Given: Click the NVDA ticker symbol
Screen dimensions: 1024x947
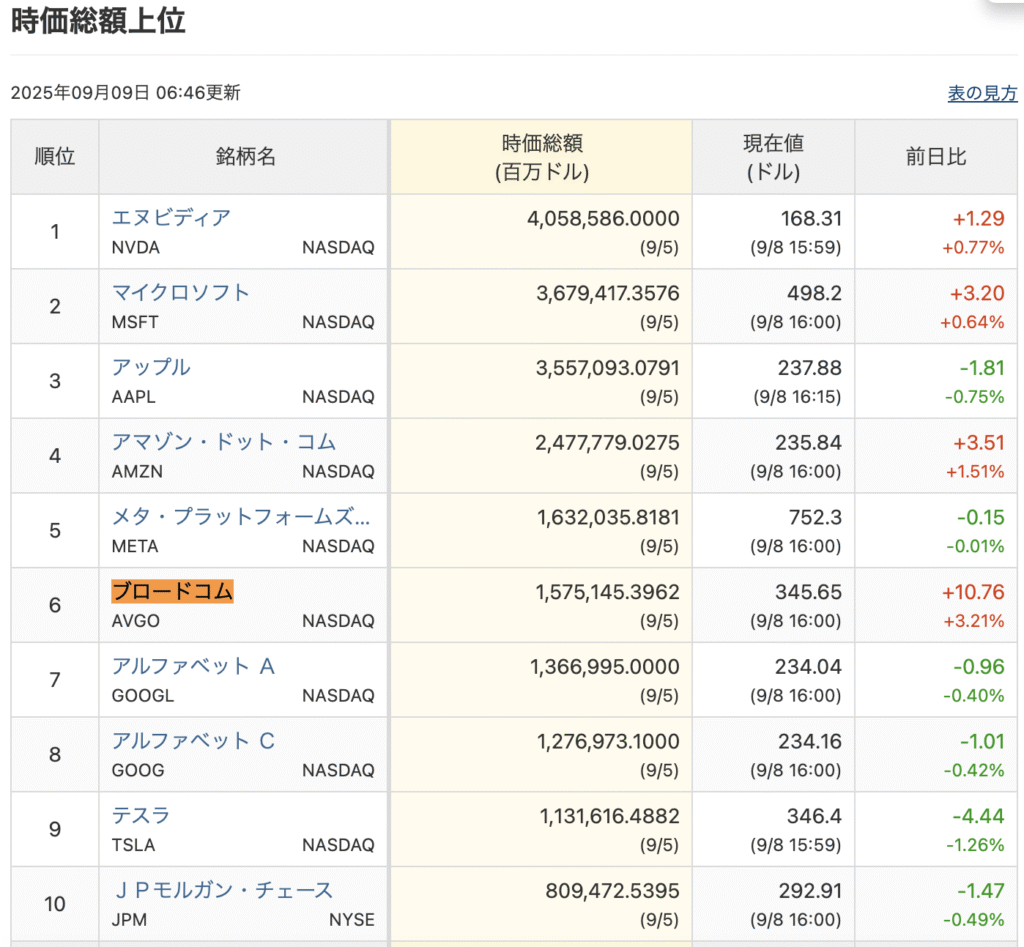Looking at the screenshot, I should coord(136,248).
